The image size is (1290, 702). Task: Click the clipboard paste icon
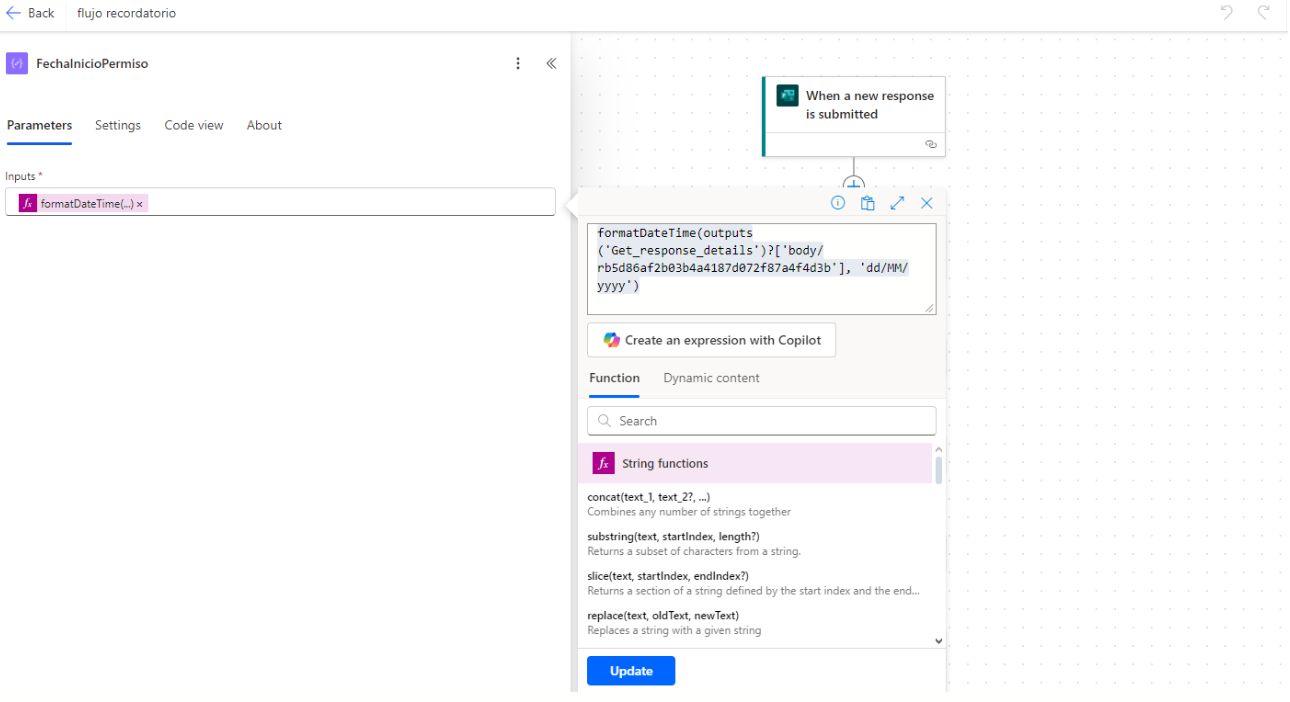pos(868,203)
